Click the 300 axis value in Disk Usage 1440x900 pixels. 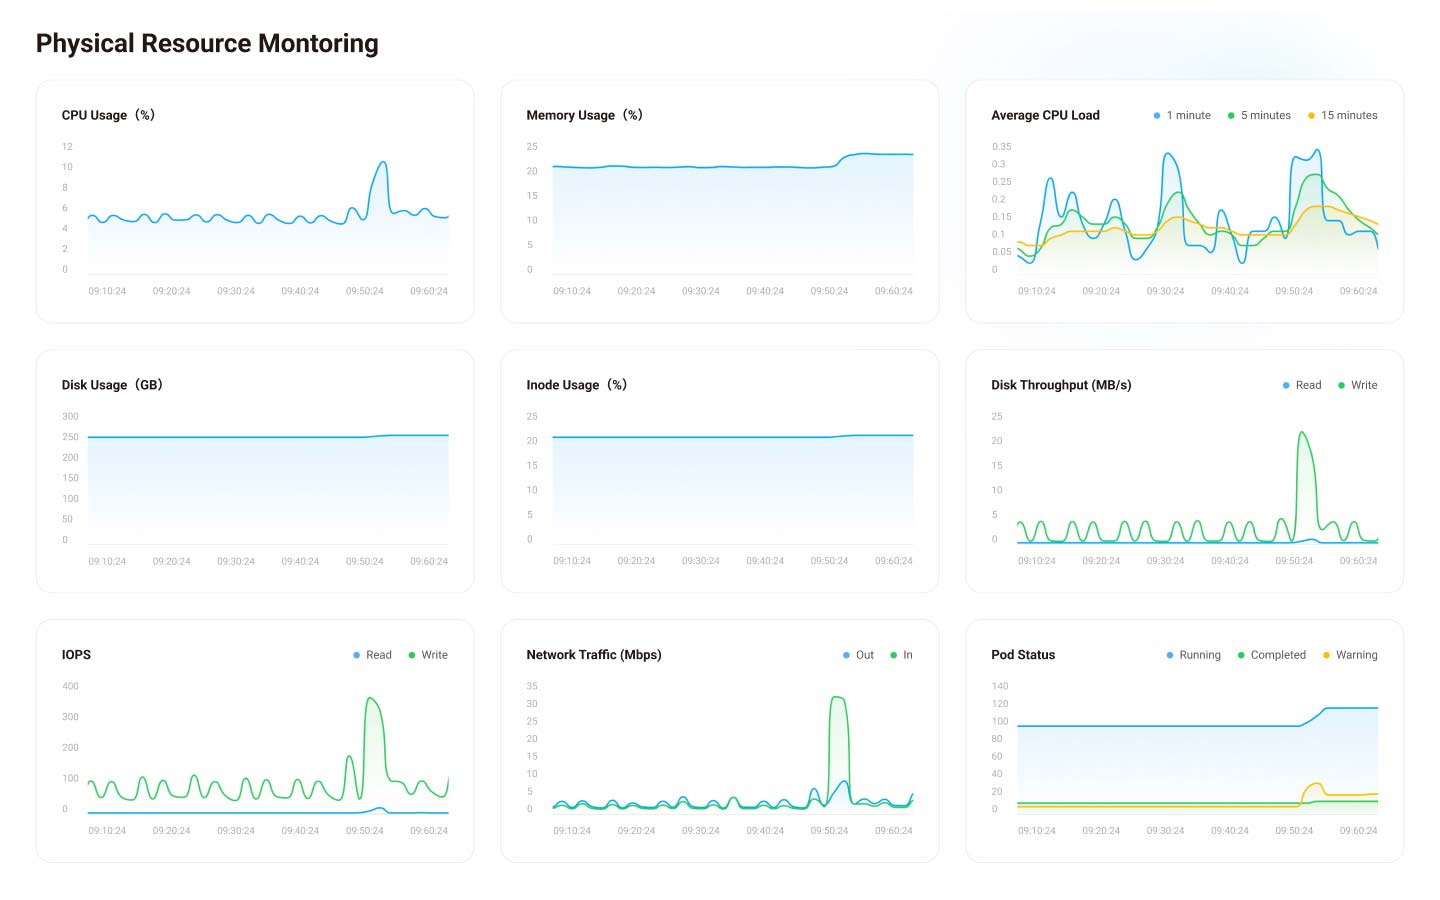[70, 416]
